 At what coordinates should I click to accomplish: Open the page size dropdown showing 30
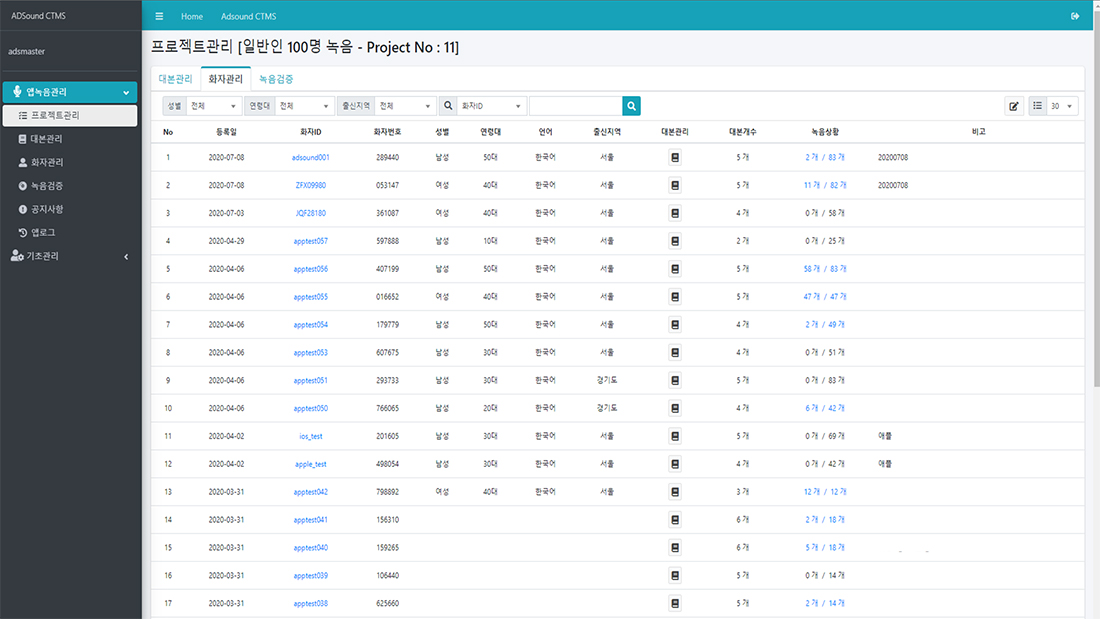1062,106
